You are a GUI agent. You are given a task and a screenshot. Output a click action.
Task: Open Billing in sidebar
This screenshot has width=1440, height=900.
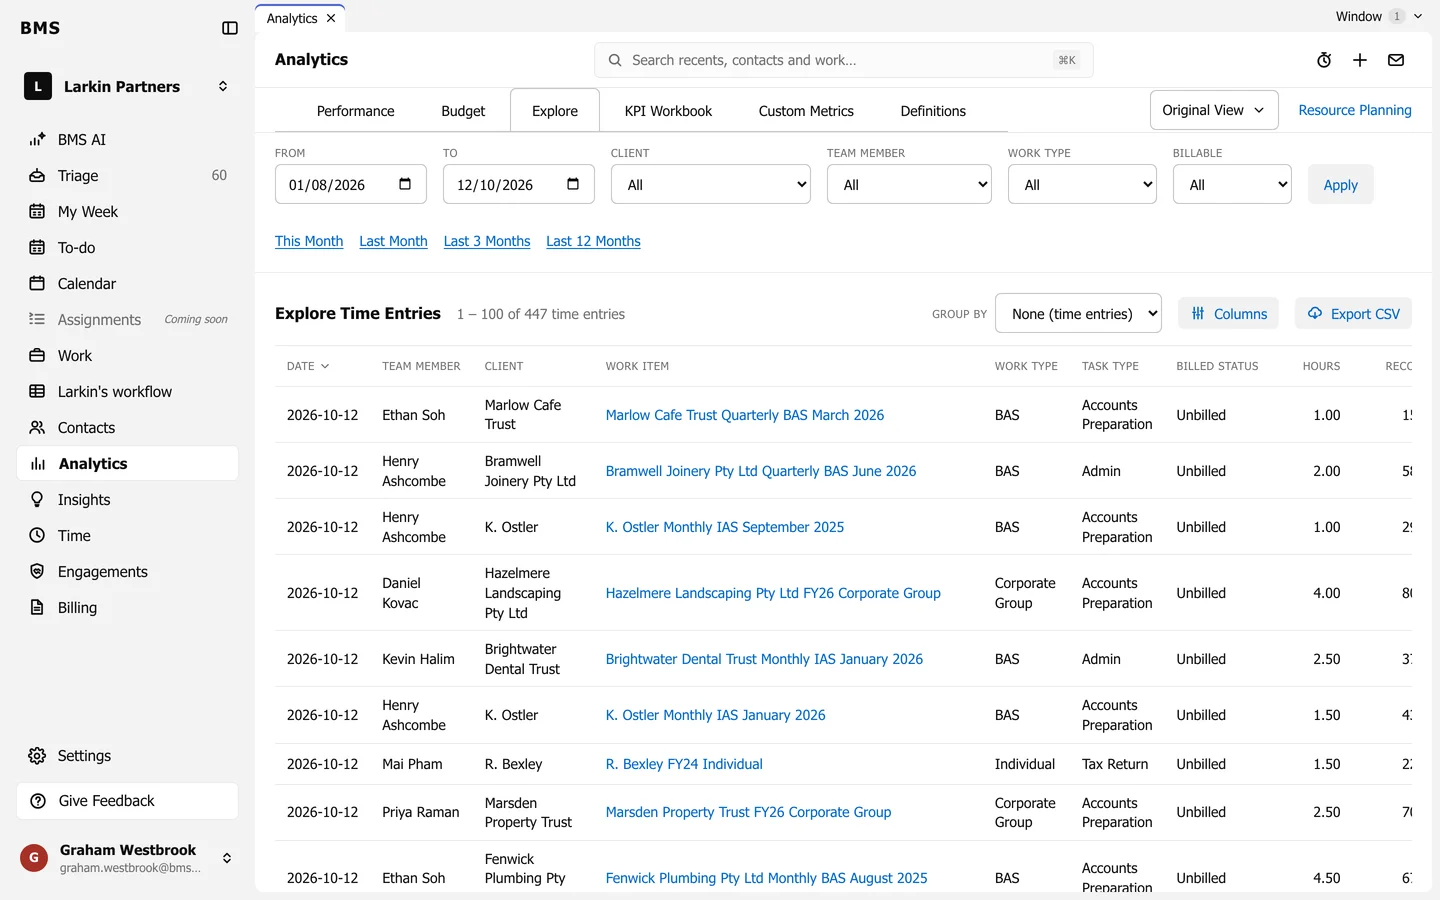tap(127, 608)
